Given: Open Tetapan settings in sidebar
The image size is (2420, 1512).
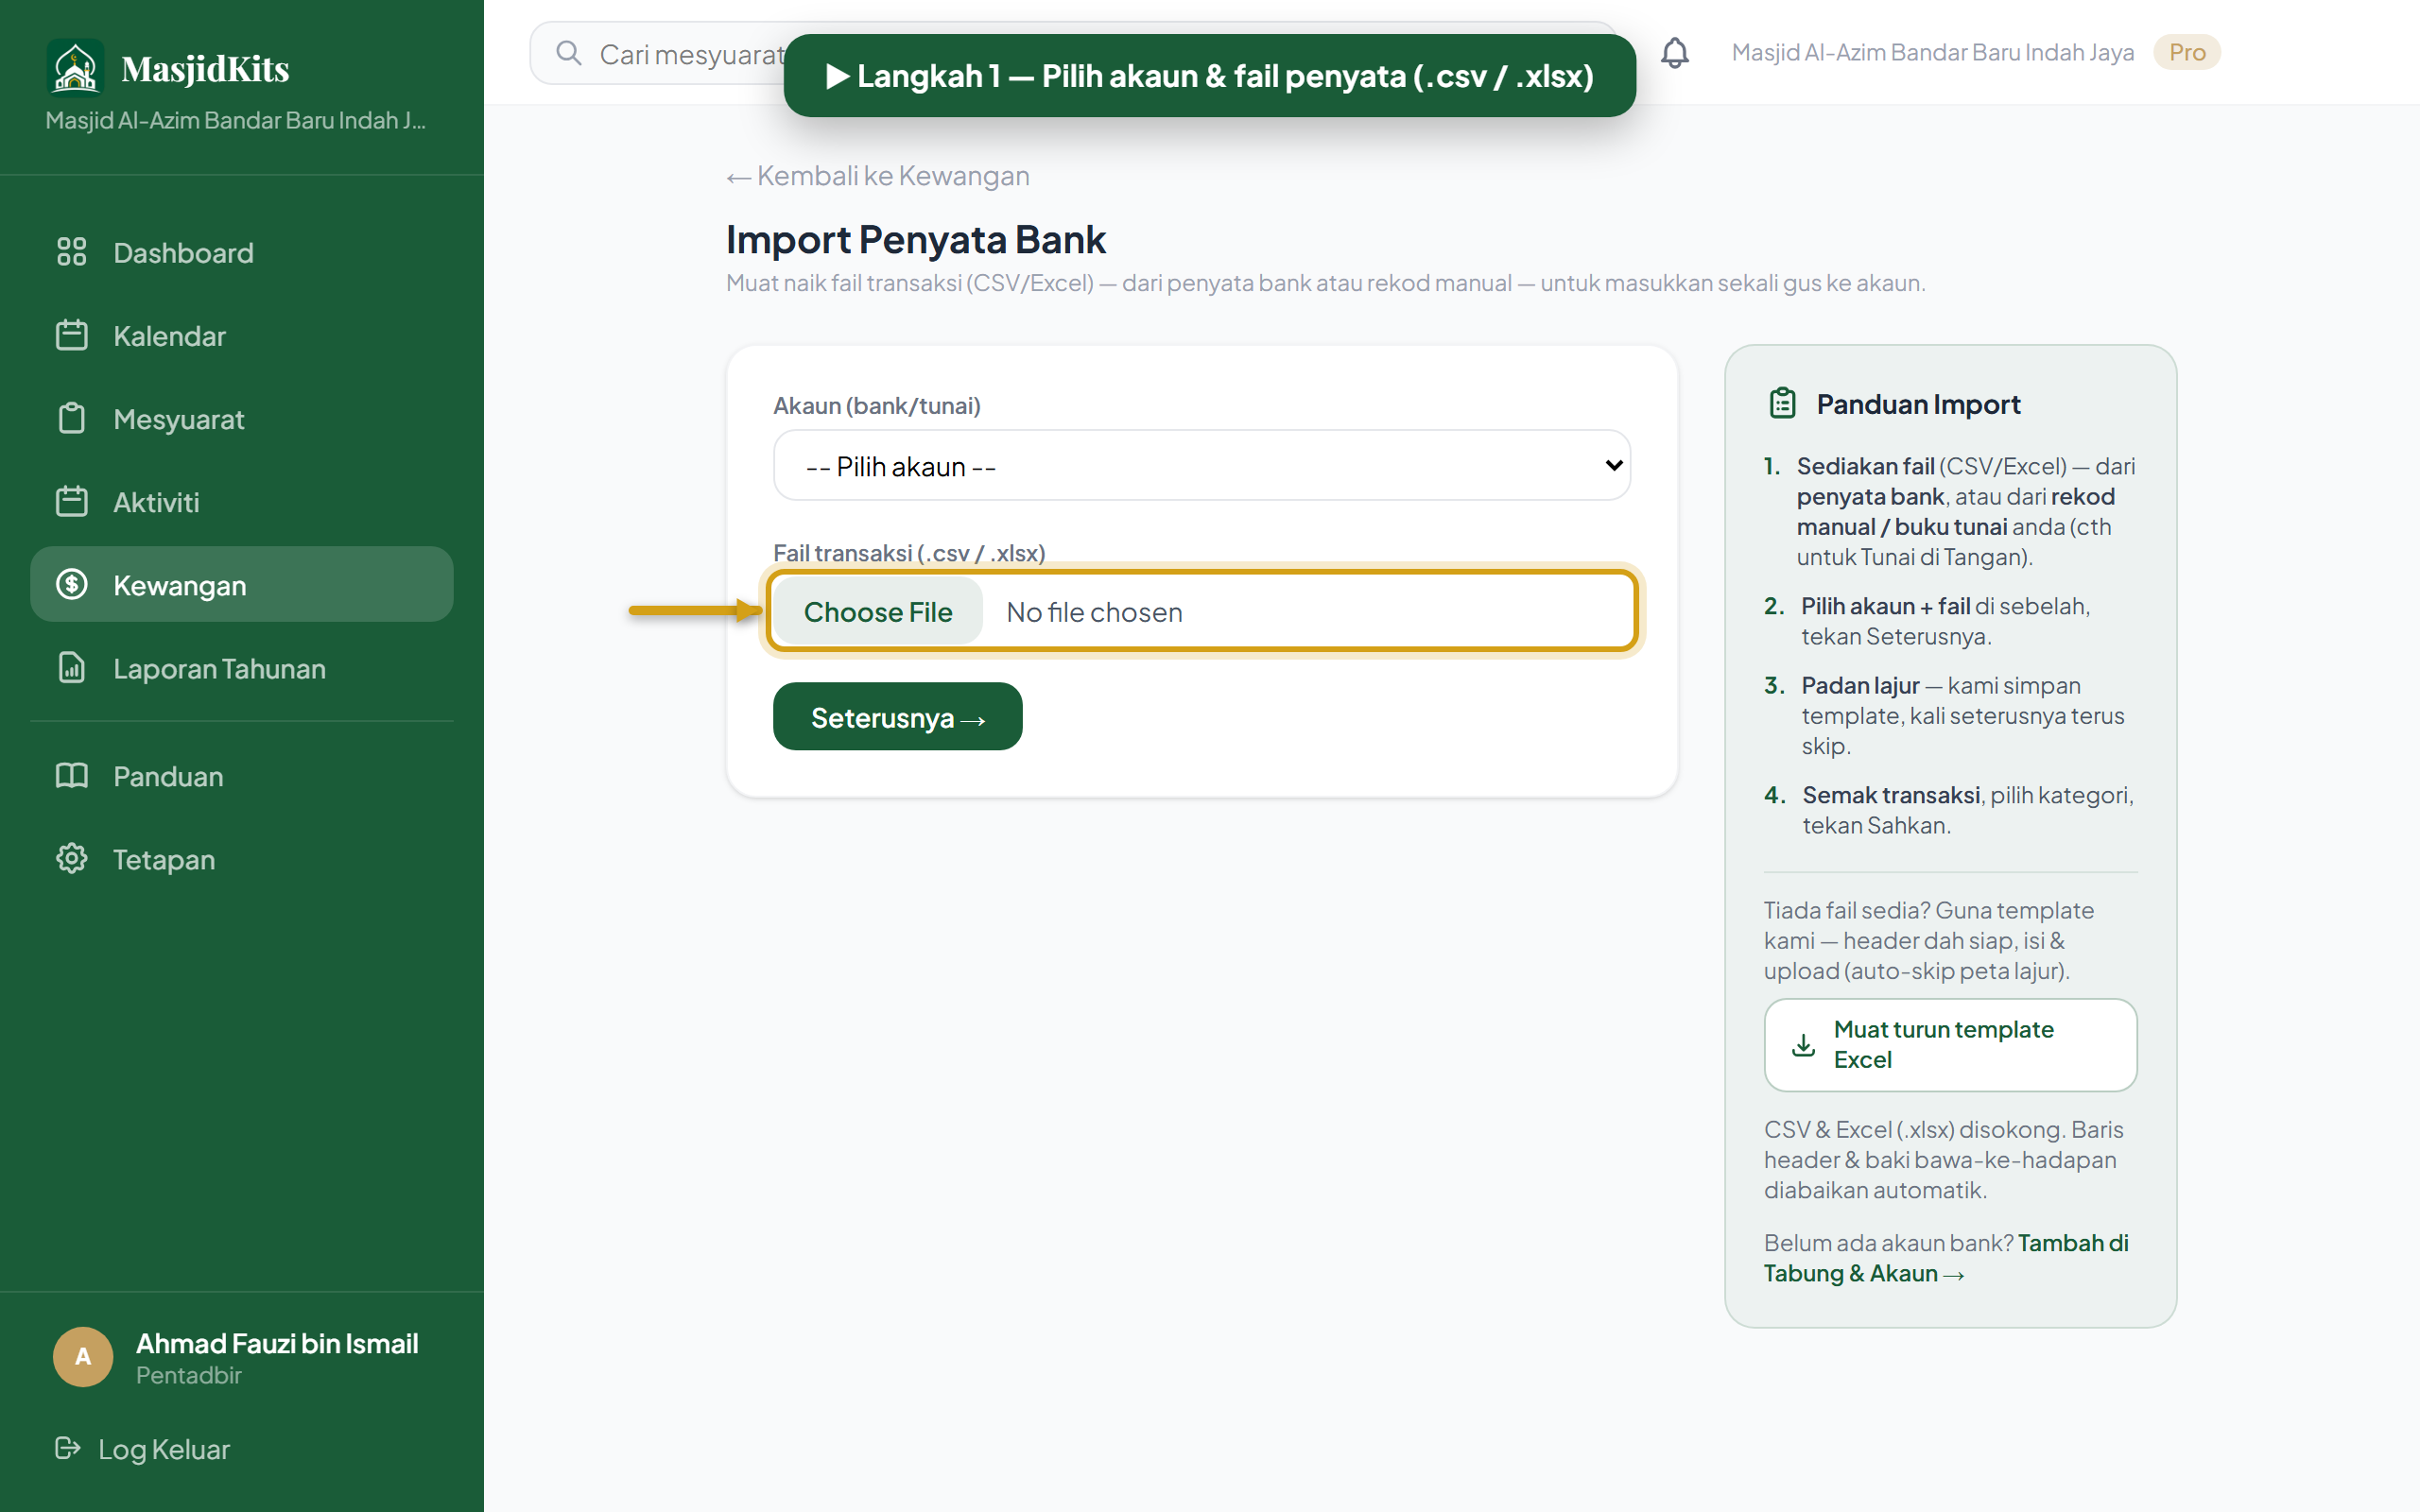Looking at the screenshot, I should [242, 858].
